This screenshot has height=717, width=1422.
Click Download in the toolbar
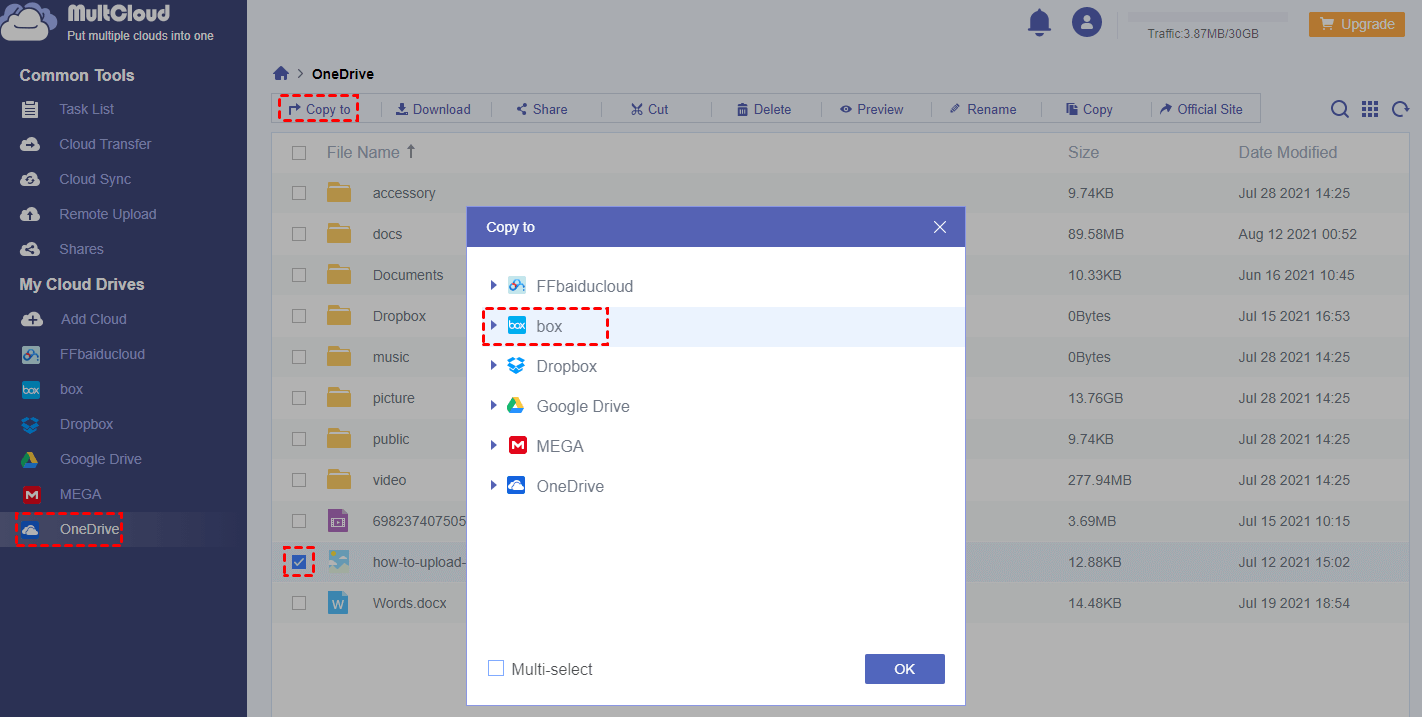pos(433,109)
